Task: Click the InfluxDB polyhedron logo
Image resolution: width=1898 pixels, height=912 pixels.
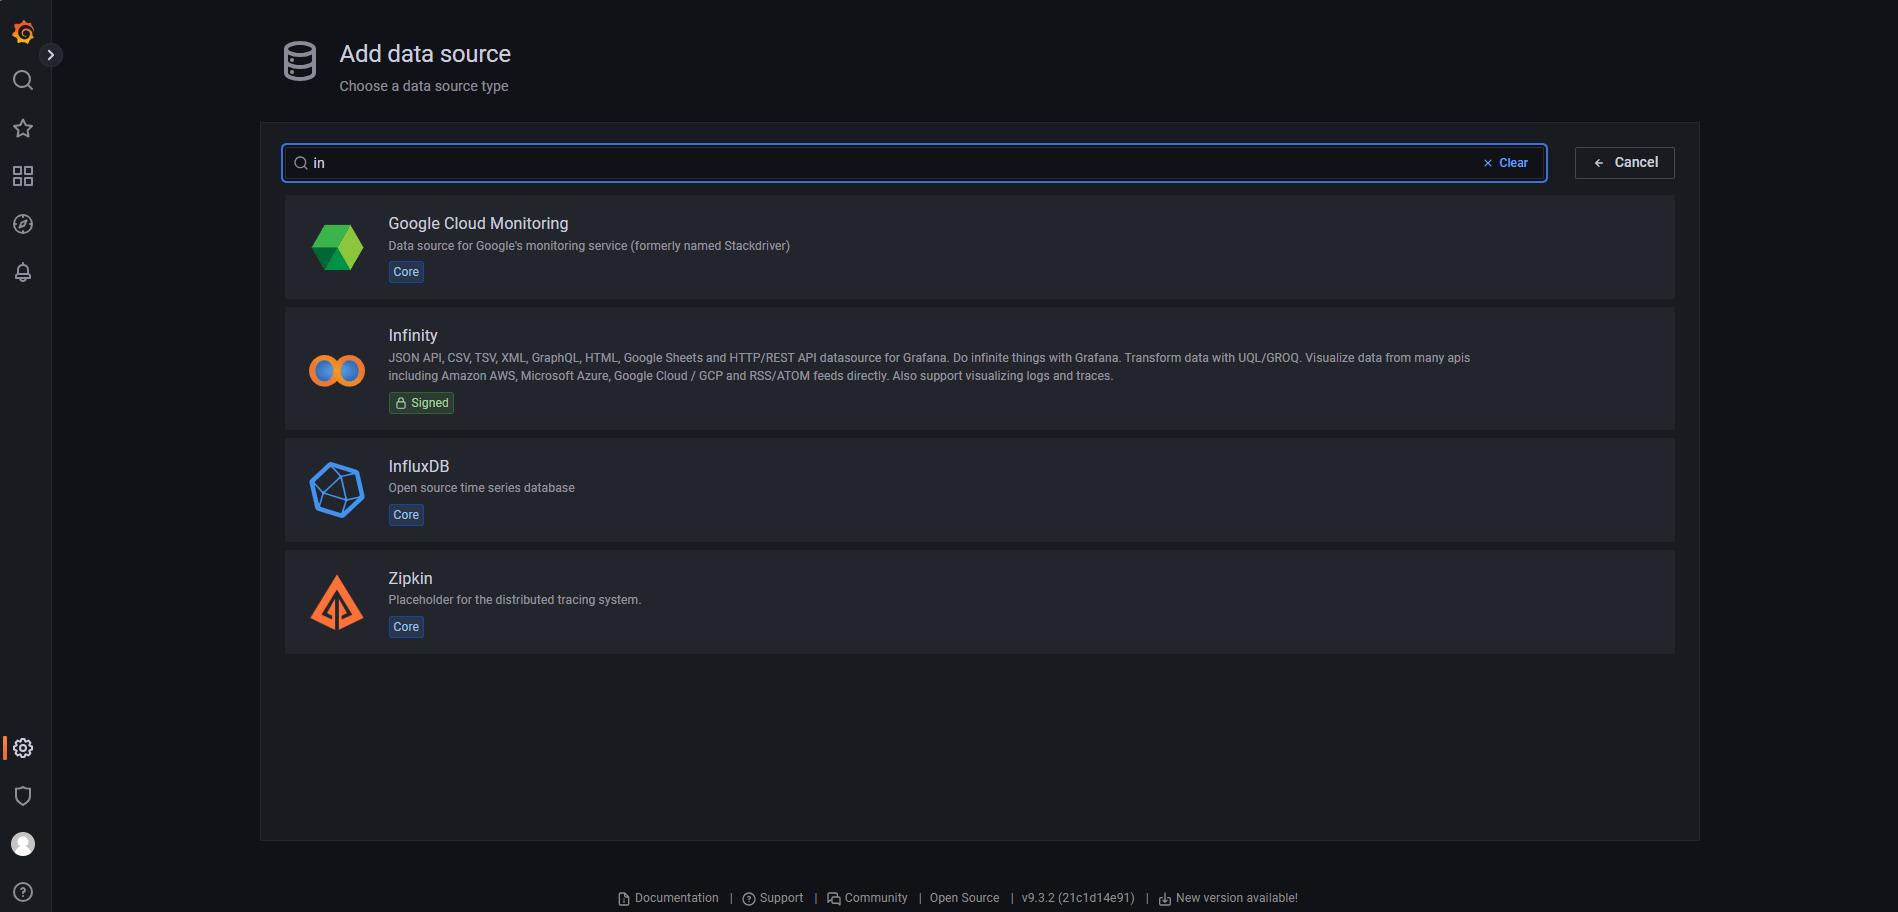Action: (337, 490)
